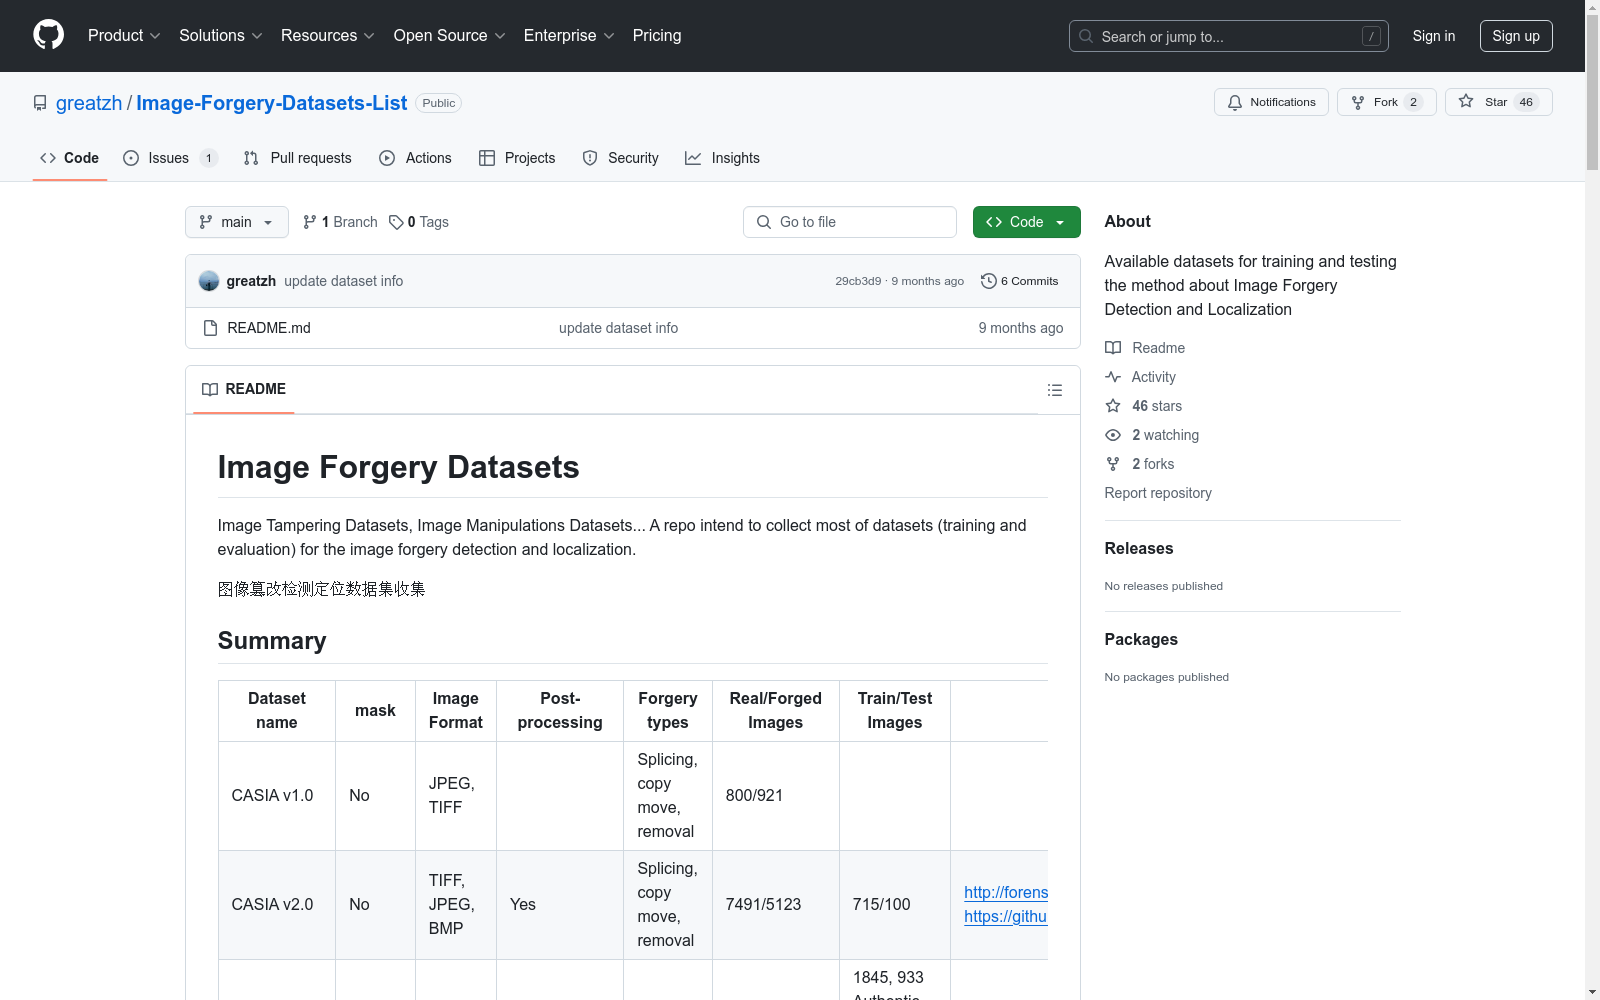Open the Projects tab

[x=517, y=158]
